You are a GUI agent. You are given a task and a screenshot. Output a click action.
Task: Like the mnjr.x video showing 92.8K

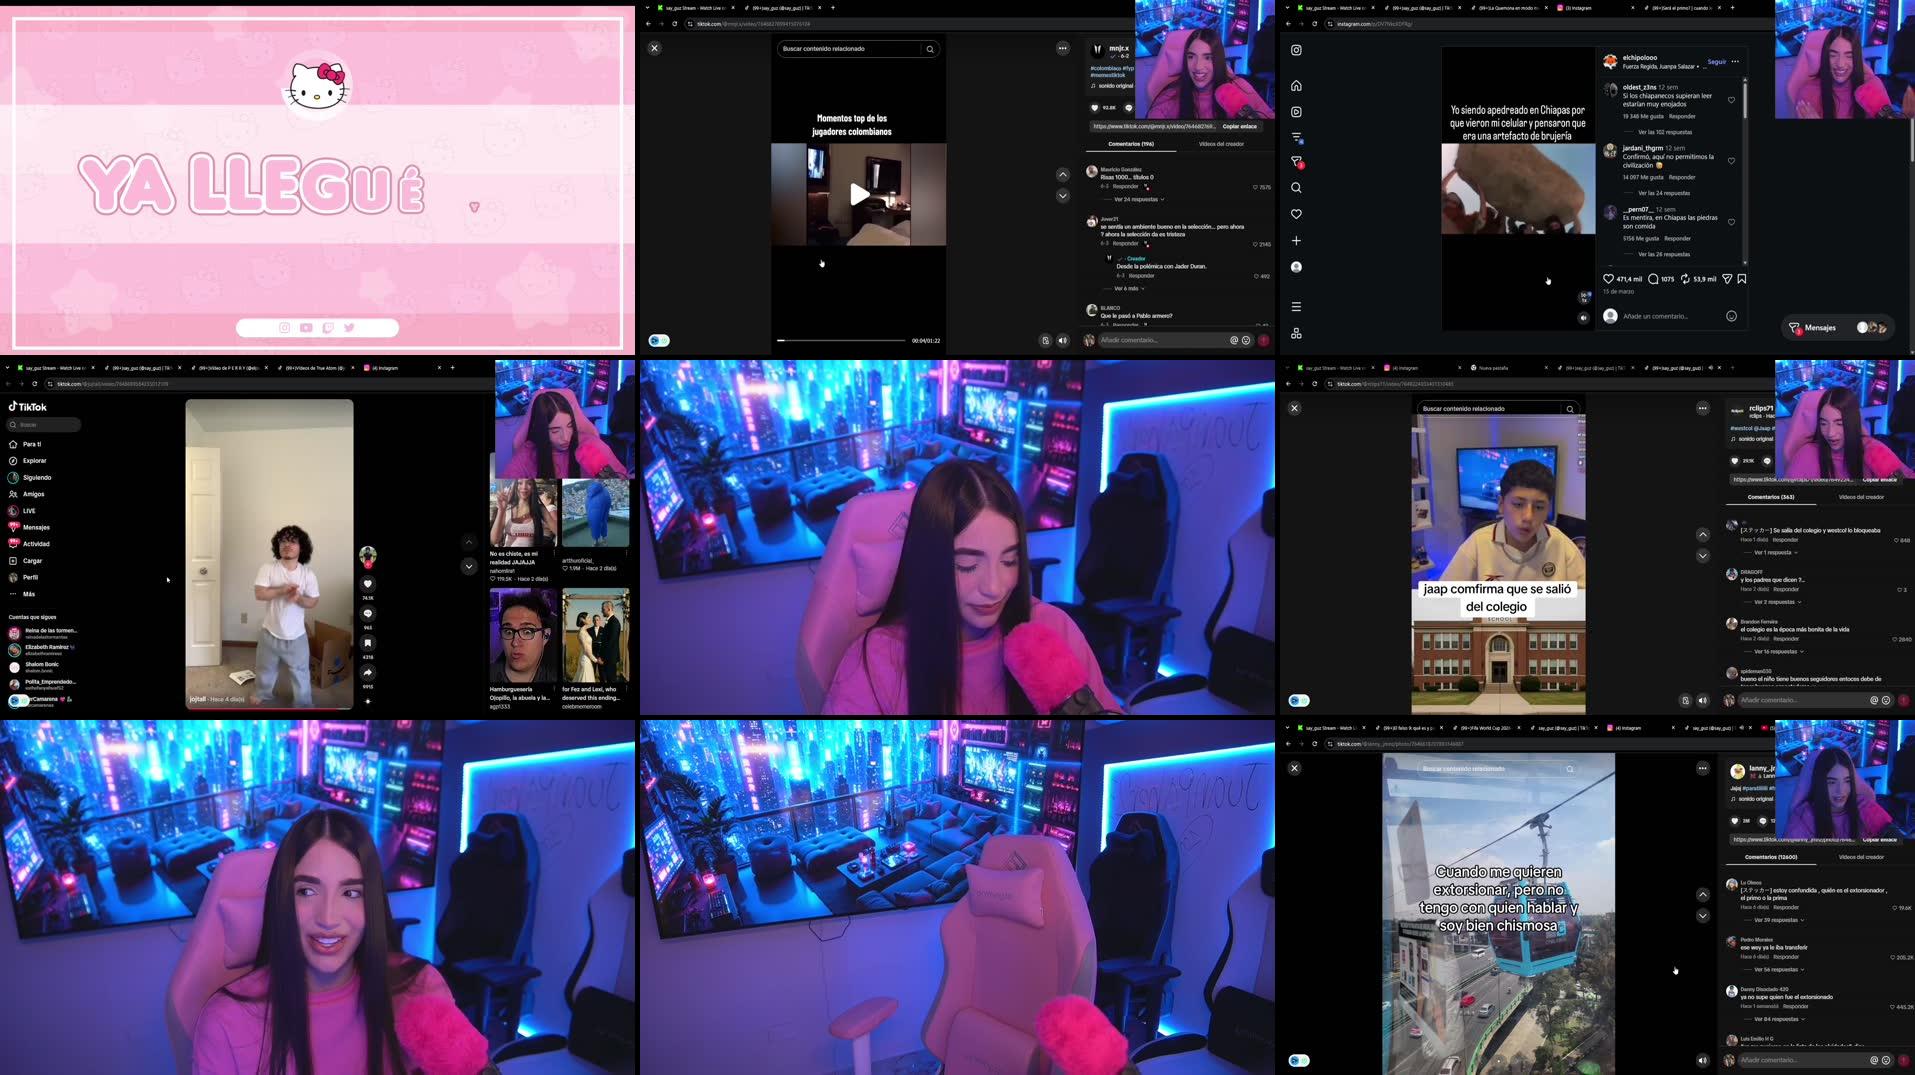pyautogui.click(x=1095, y=108)
